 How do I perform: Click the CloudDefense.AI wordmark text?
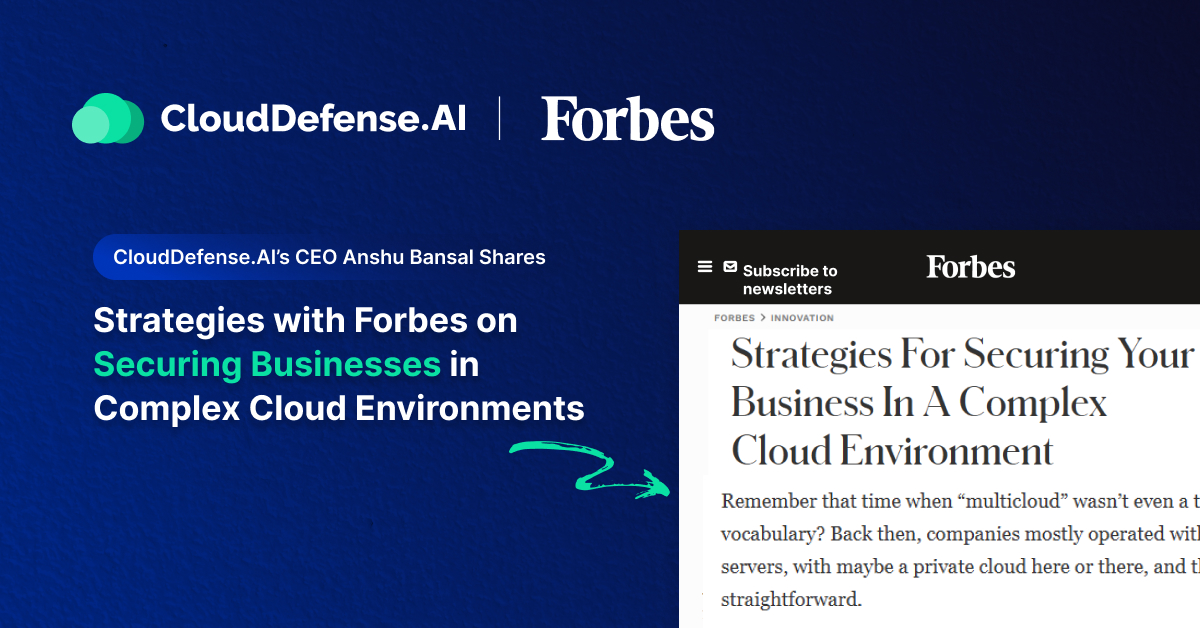point(313,119)
